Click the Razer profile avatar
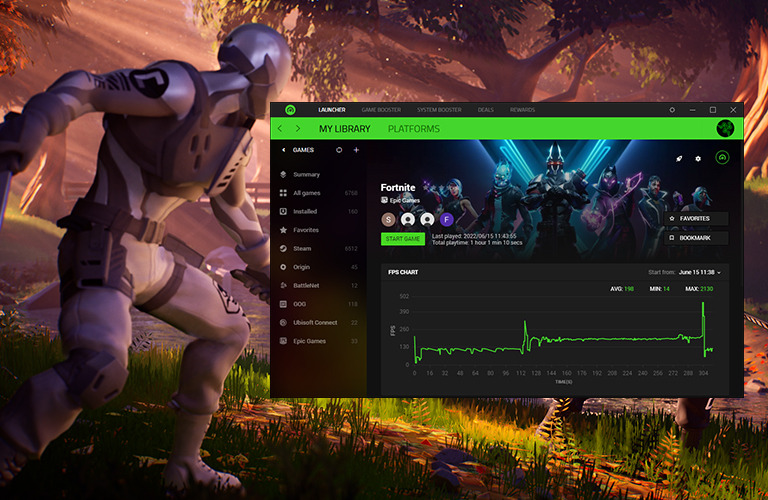The image size is (768, 500). pyautogui.click(x=726, y=129)
